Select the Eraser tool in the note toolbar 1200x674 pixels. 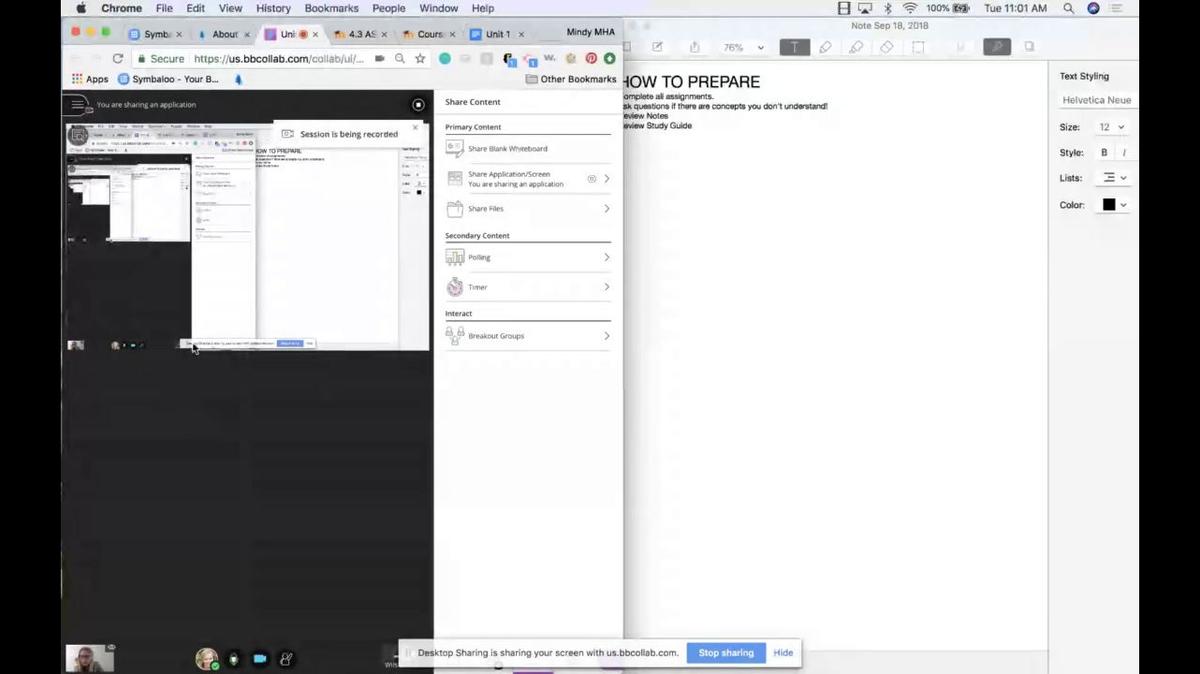pos(887,47)
